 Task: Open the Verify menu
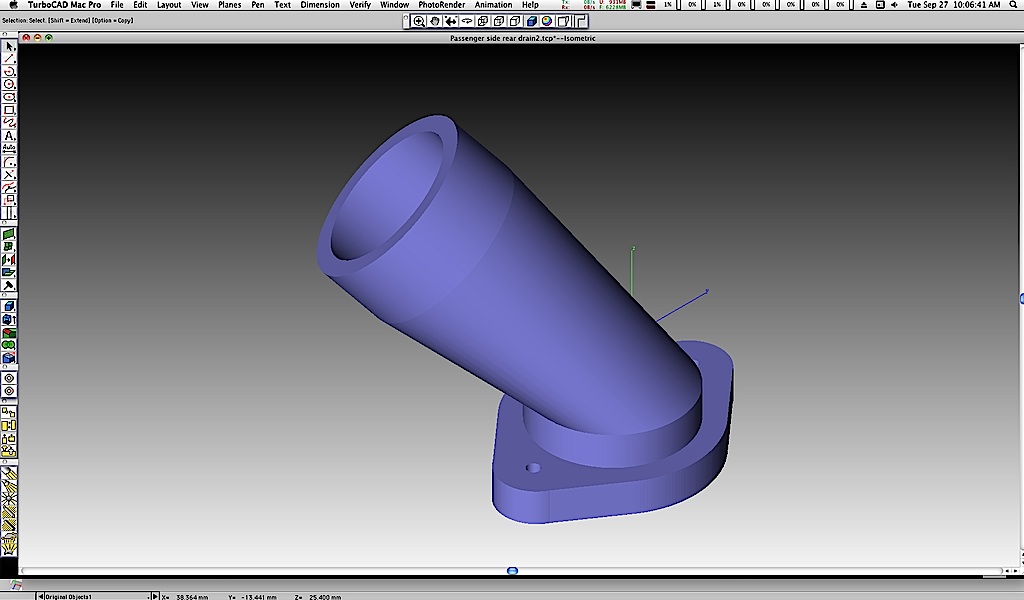360,5
